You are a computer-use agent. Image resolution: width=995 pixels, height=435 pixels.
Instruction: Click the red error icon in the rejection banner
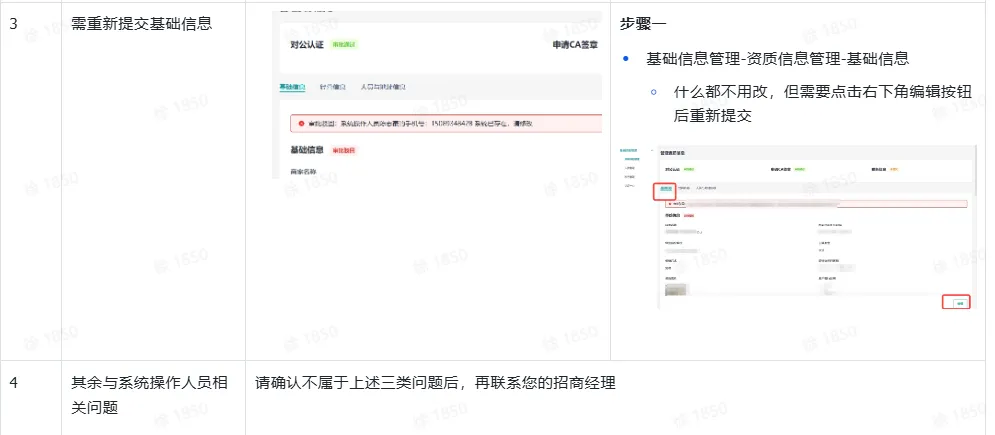tap(301, 124)
